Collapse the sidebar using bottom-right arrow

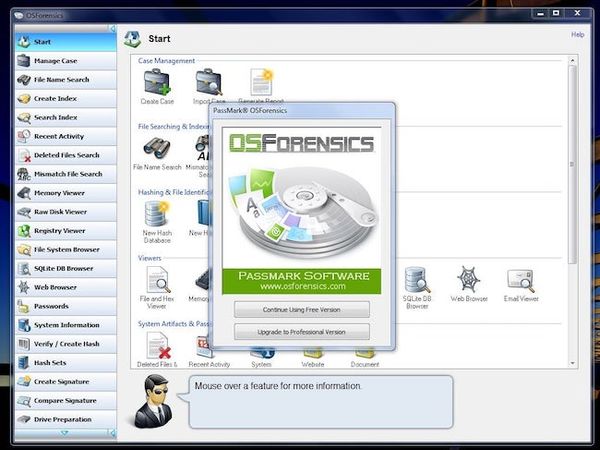(112, 433)
